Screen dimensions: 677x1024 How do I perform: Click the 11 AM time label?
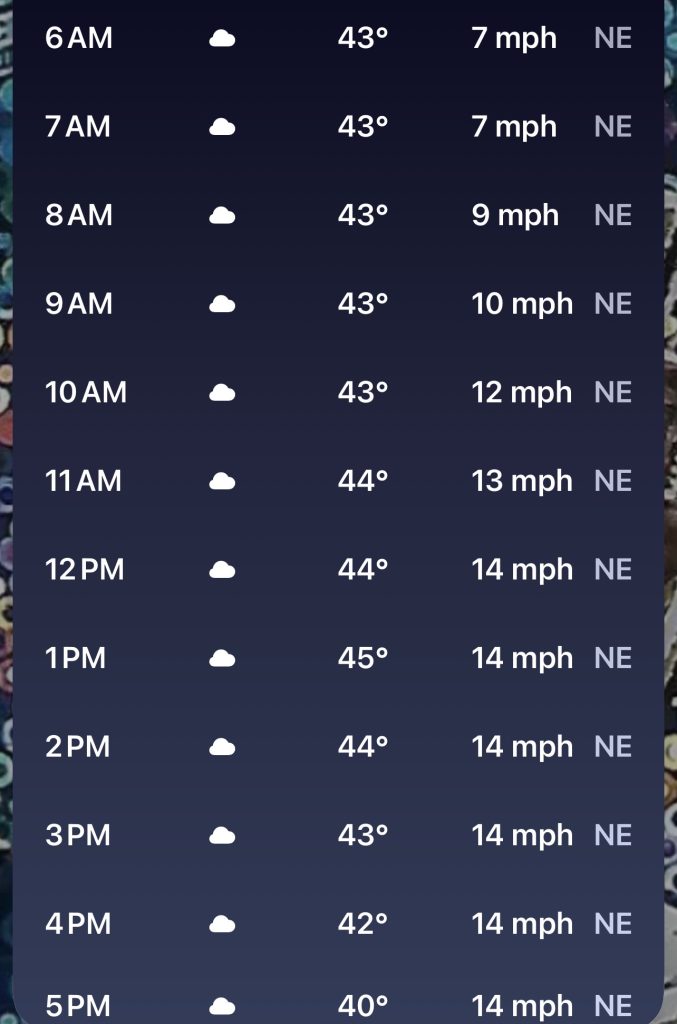point(83,481)
